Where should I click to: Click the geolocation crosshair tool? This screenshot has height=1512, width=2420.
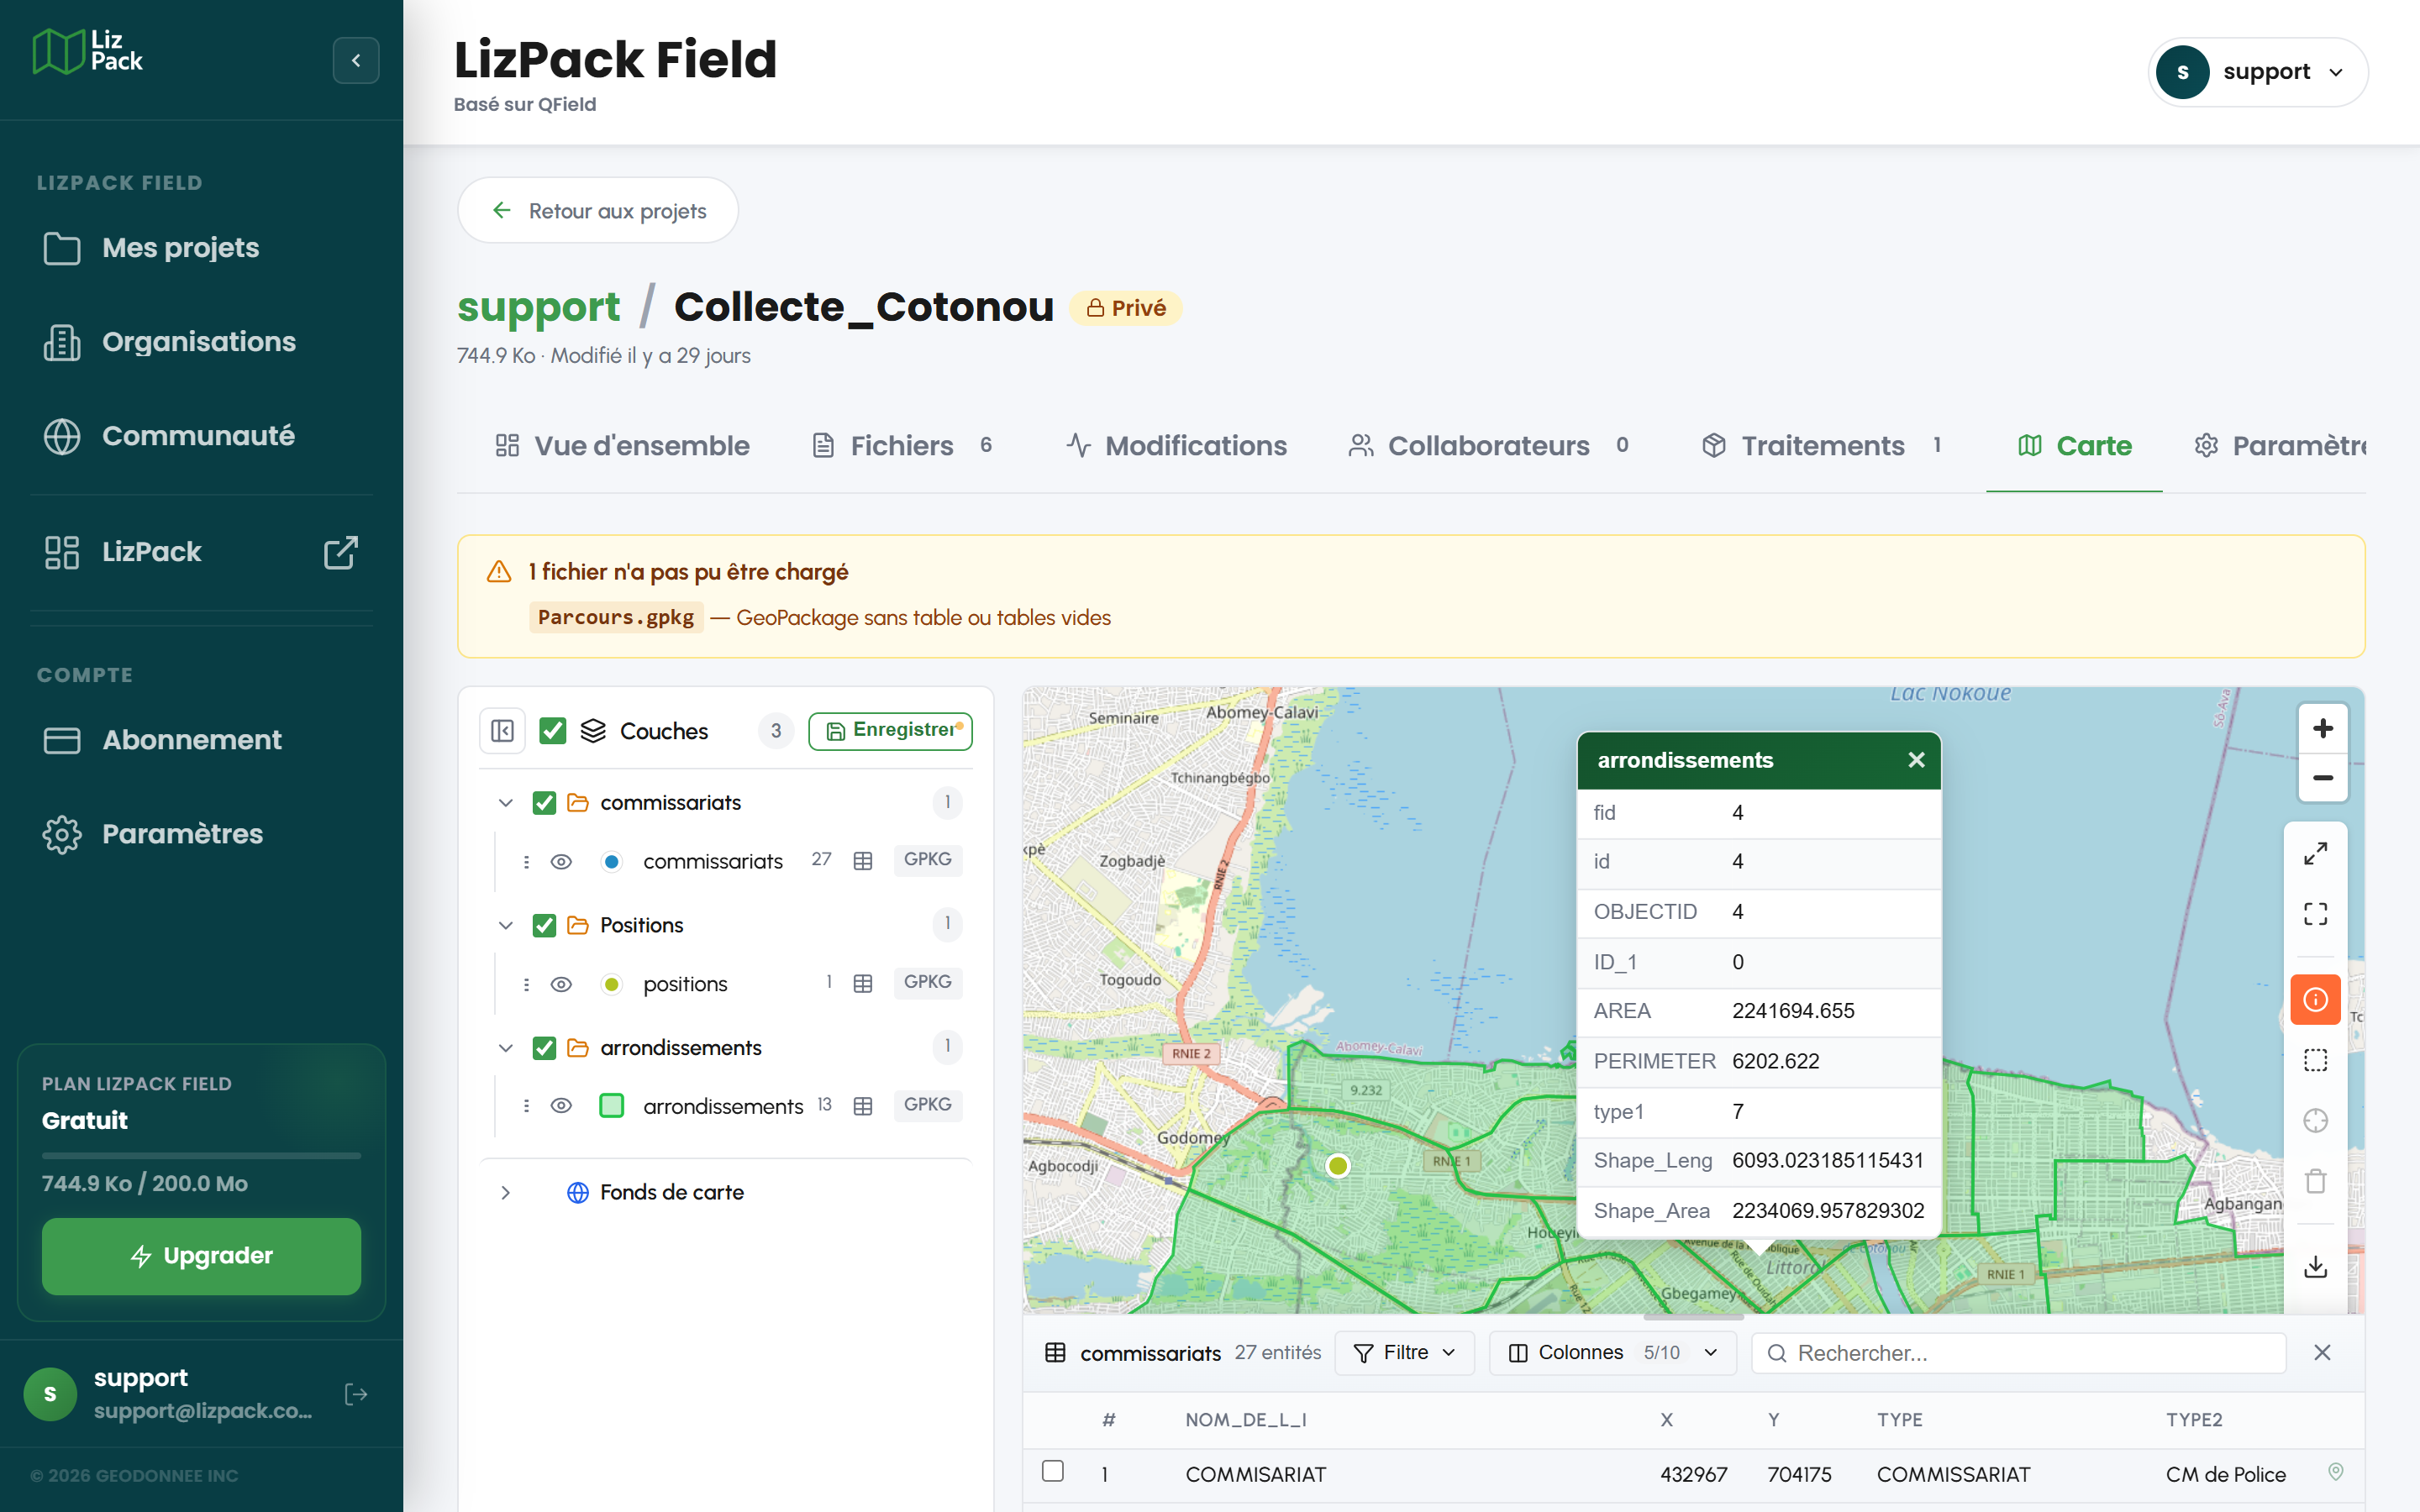coord(2315,1121)
